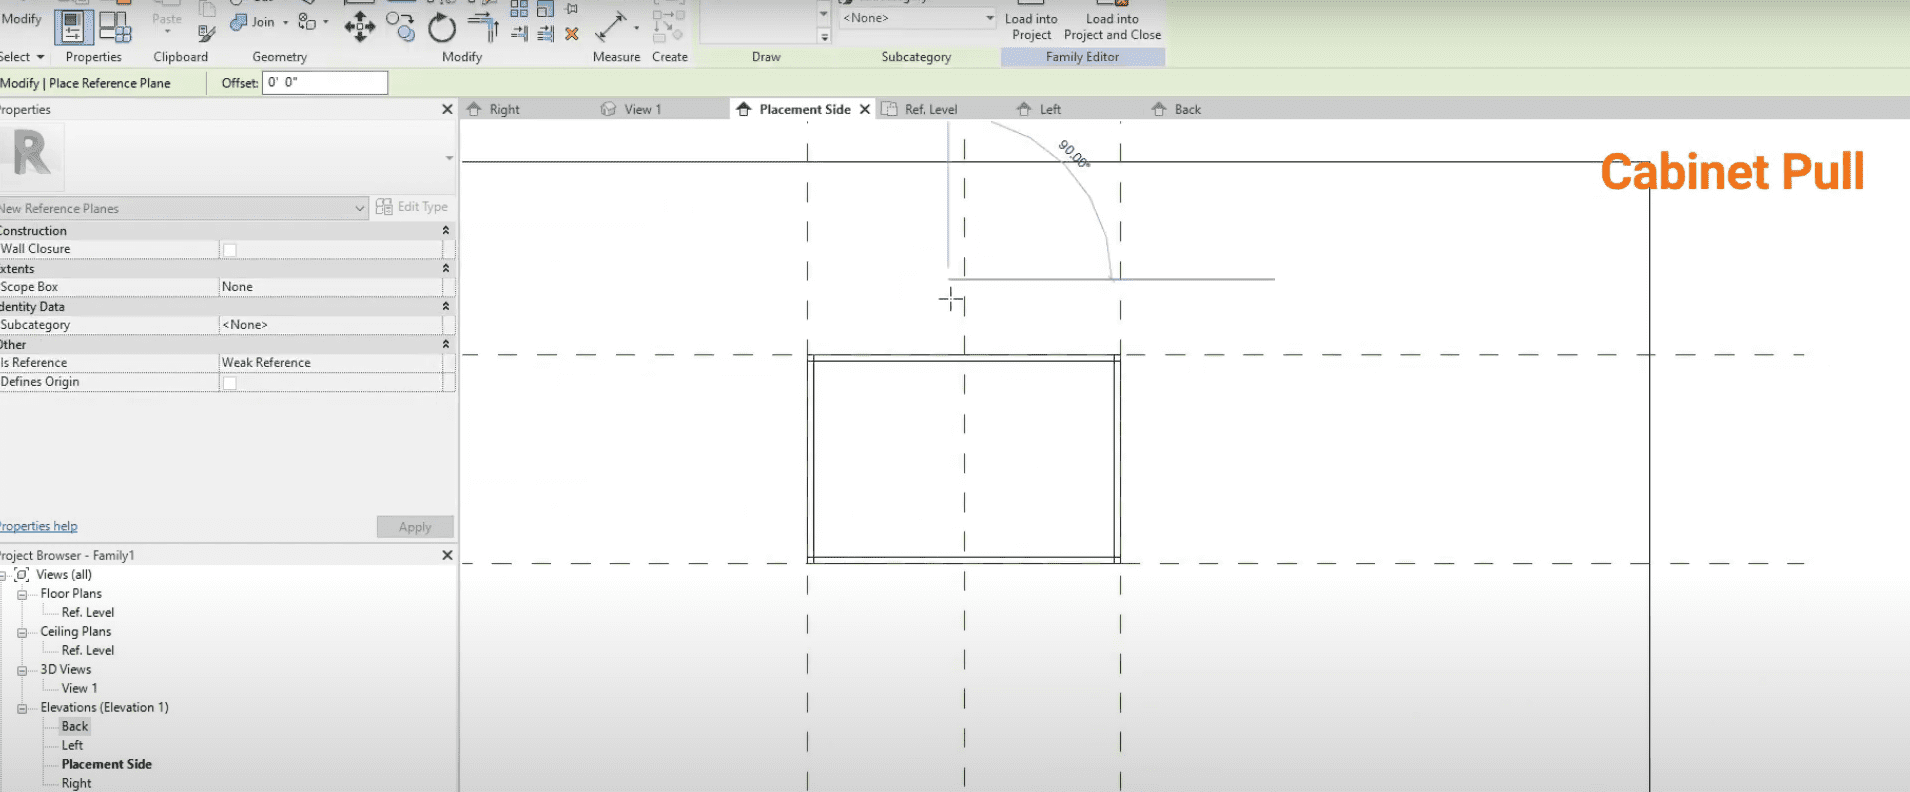This screenshot has height=792, width=1910.
Task: Choose the Trim/Extend to Corner tool
Action: coord(484,26)
